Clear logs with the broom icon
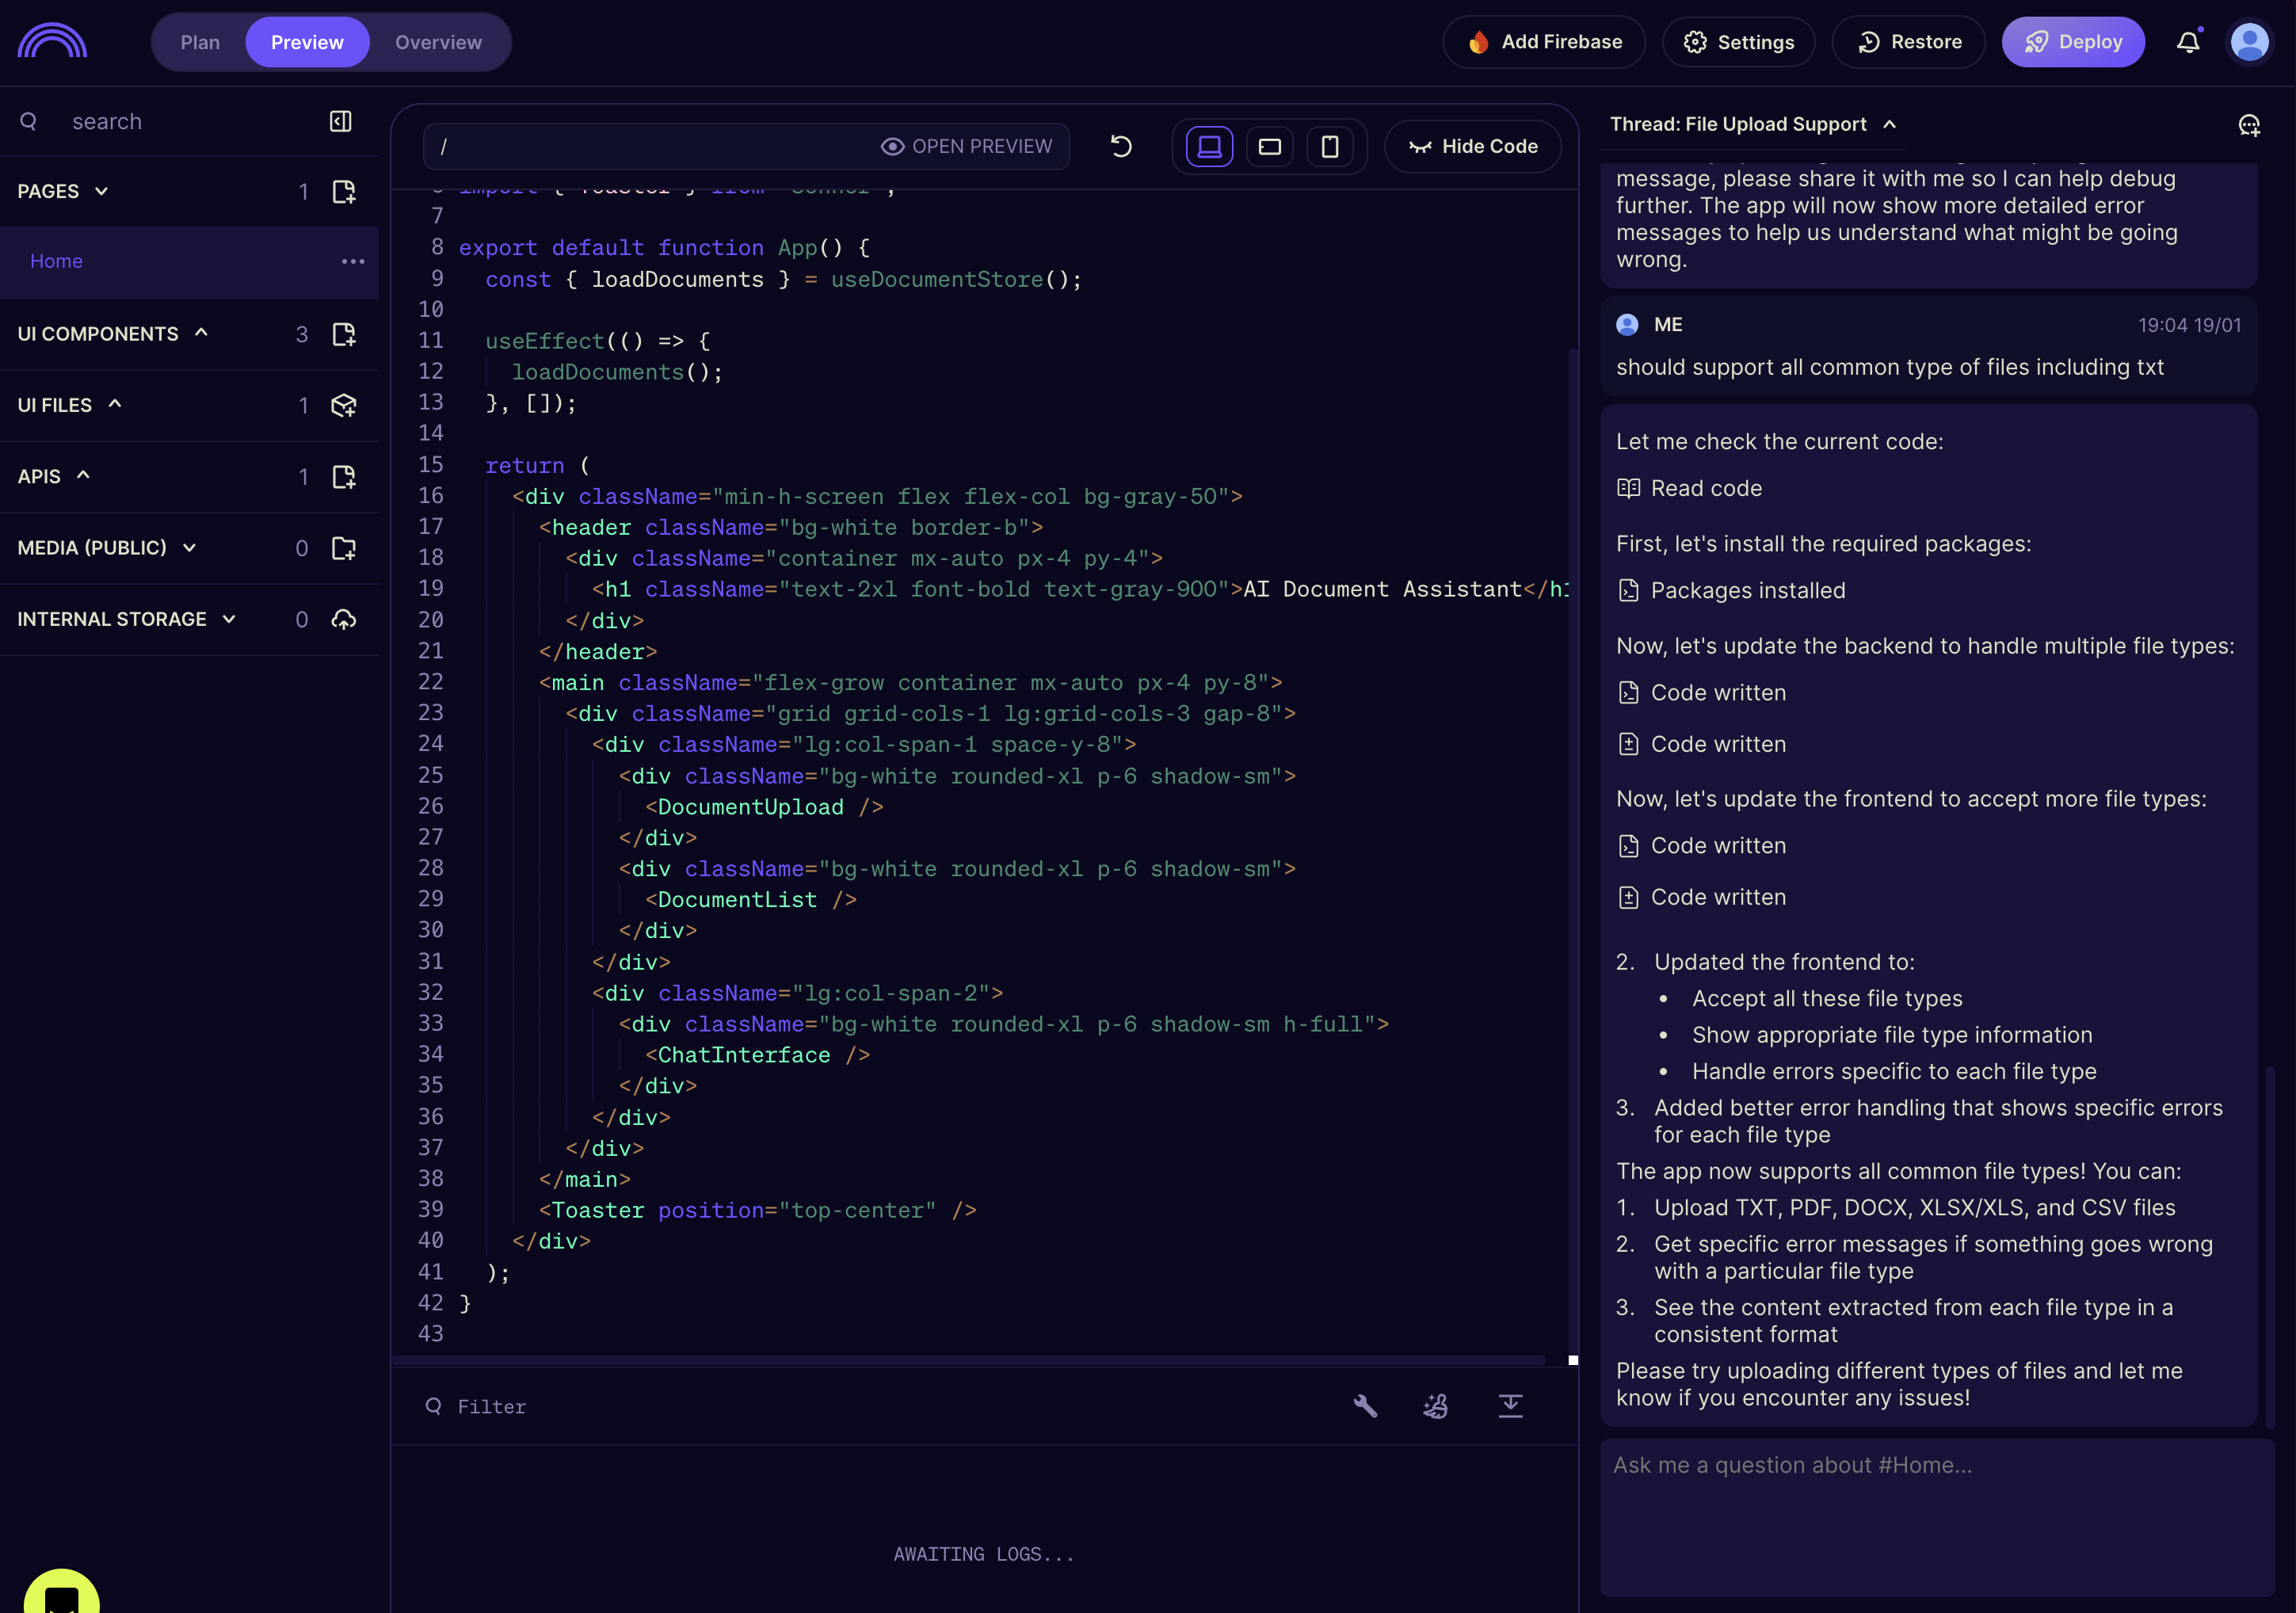This screenshot has width=2296, height=1613. click(1436, 1406)
